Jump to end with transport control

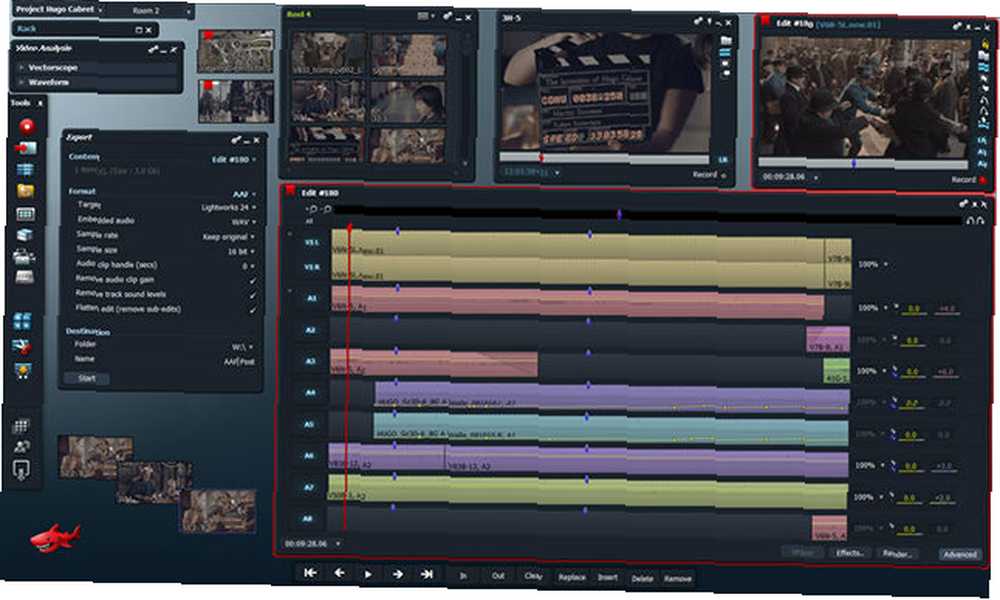427,574
